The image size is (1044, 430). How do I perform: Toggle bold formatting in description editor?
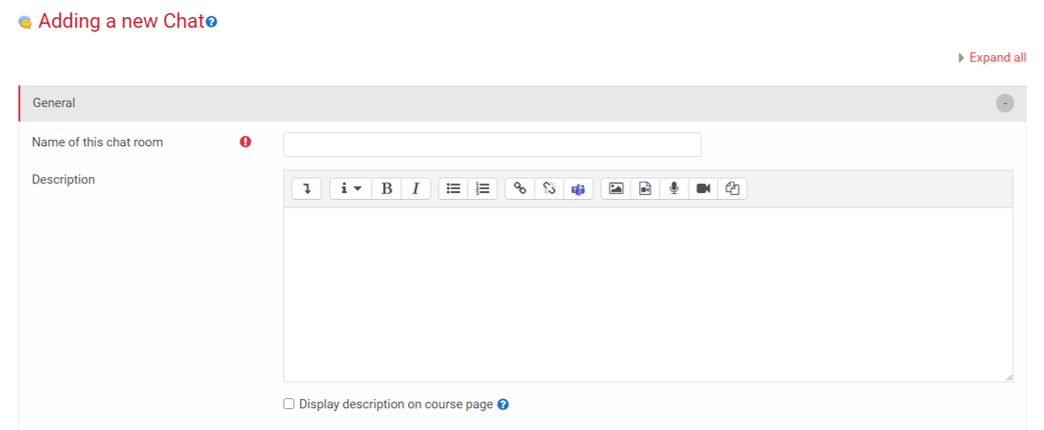tap(387, 188)
